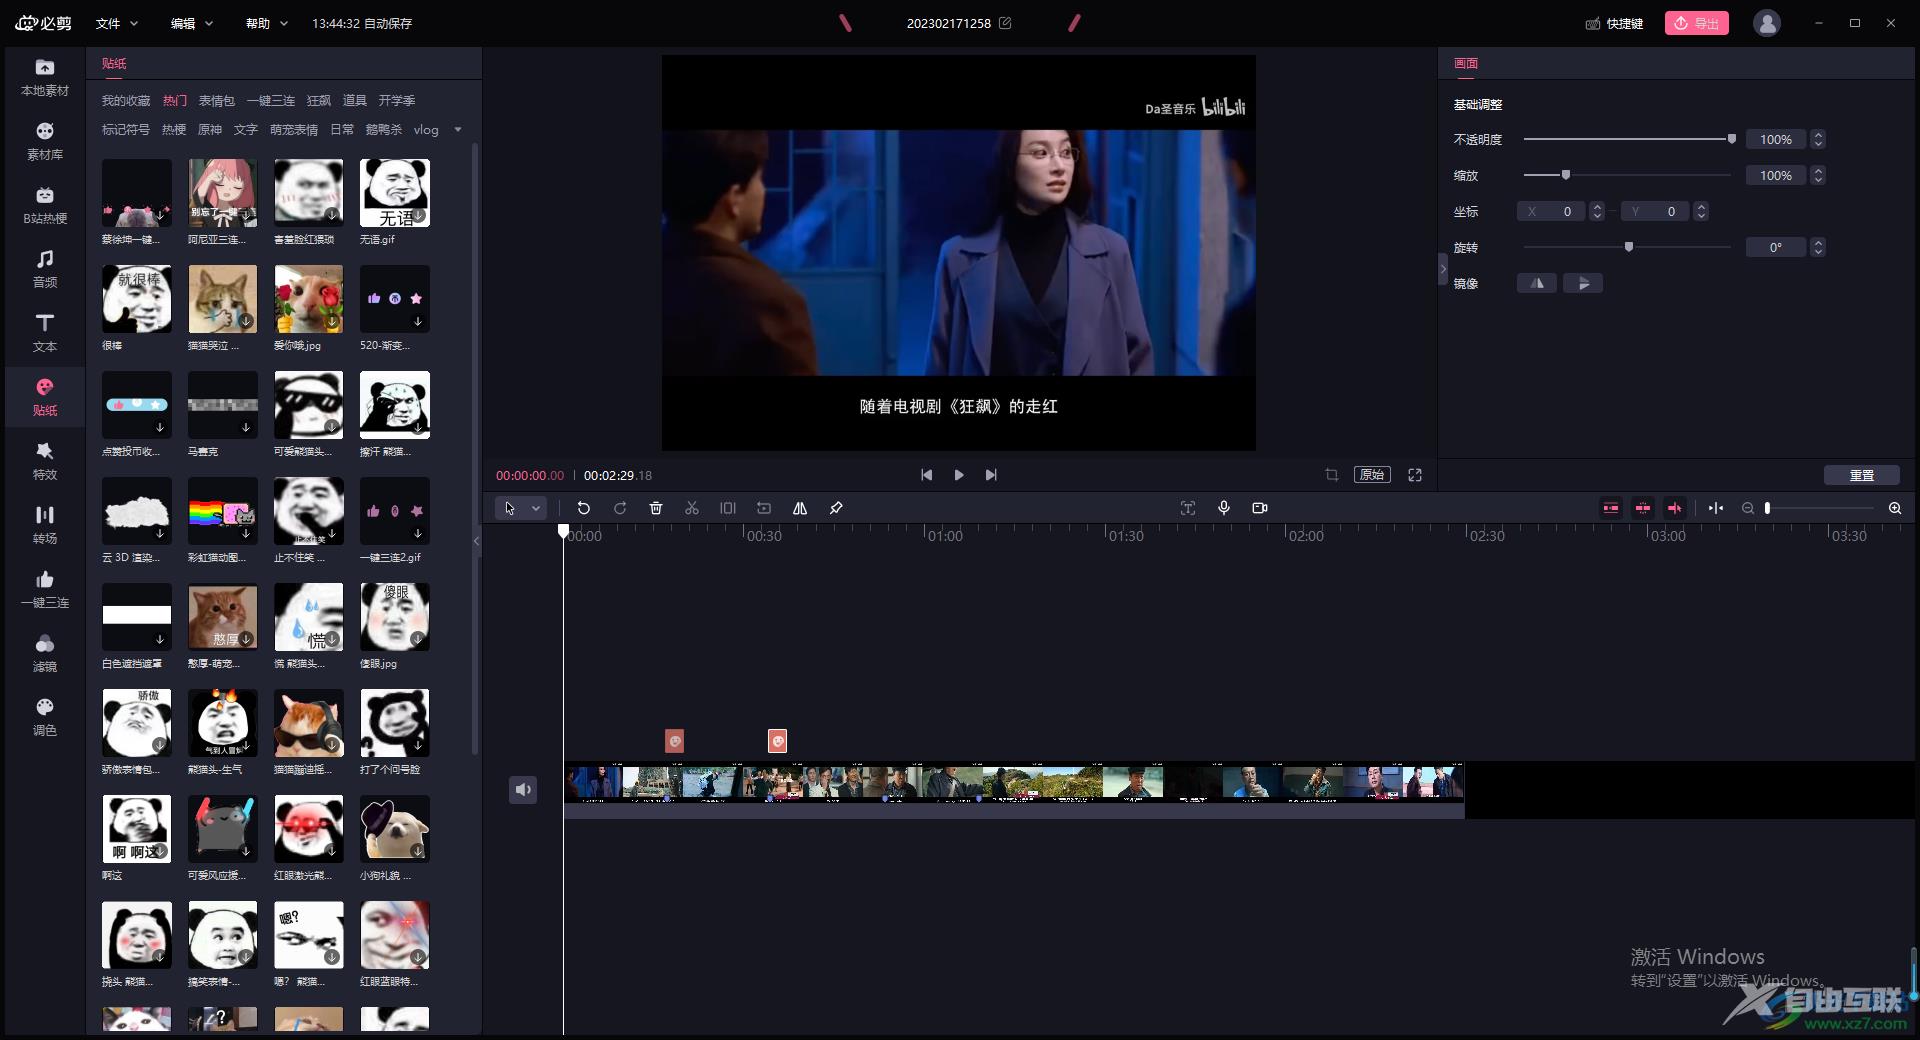
Task: Click the 重置 reset button
Action: coord(1861,475)
